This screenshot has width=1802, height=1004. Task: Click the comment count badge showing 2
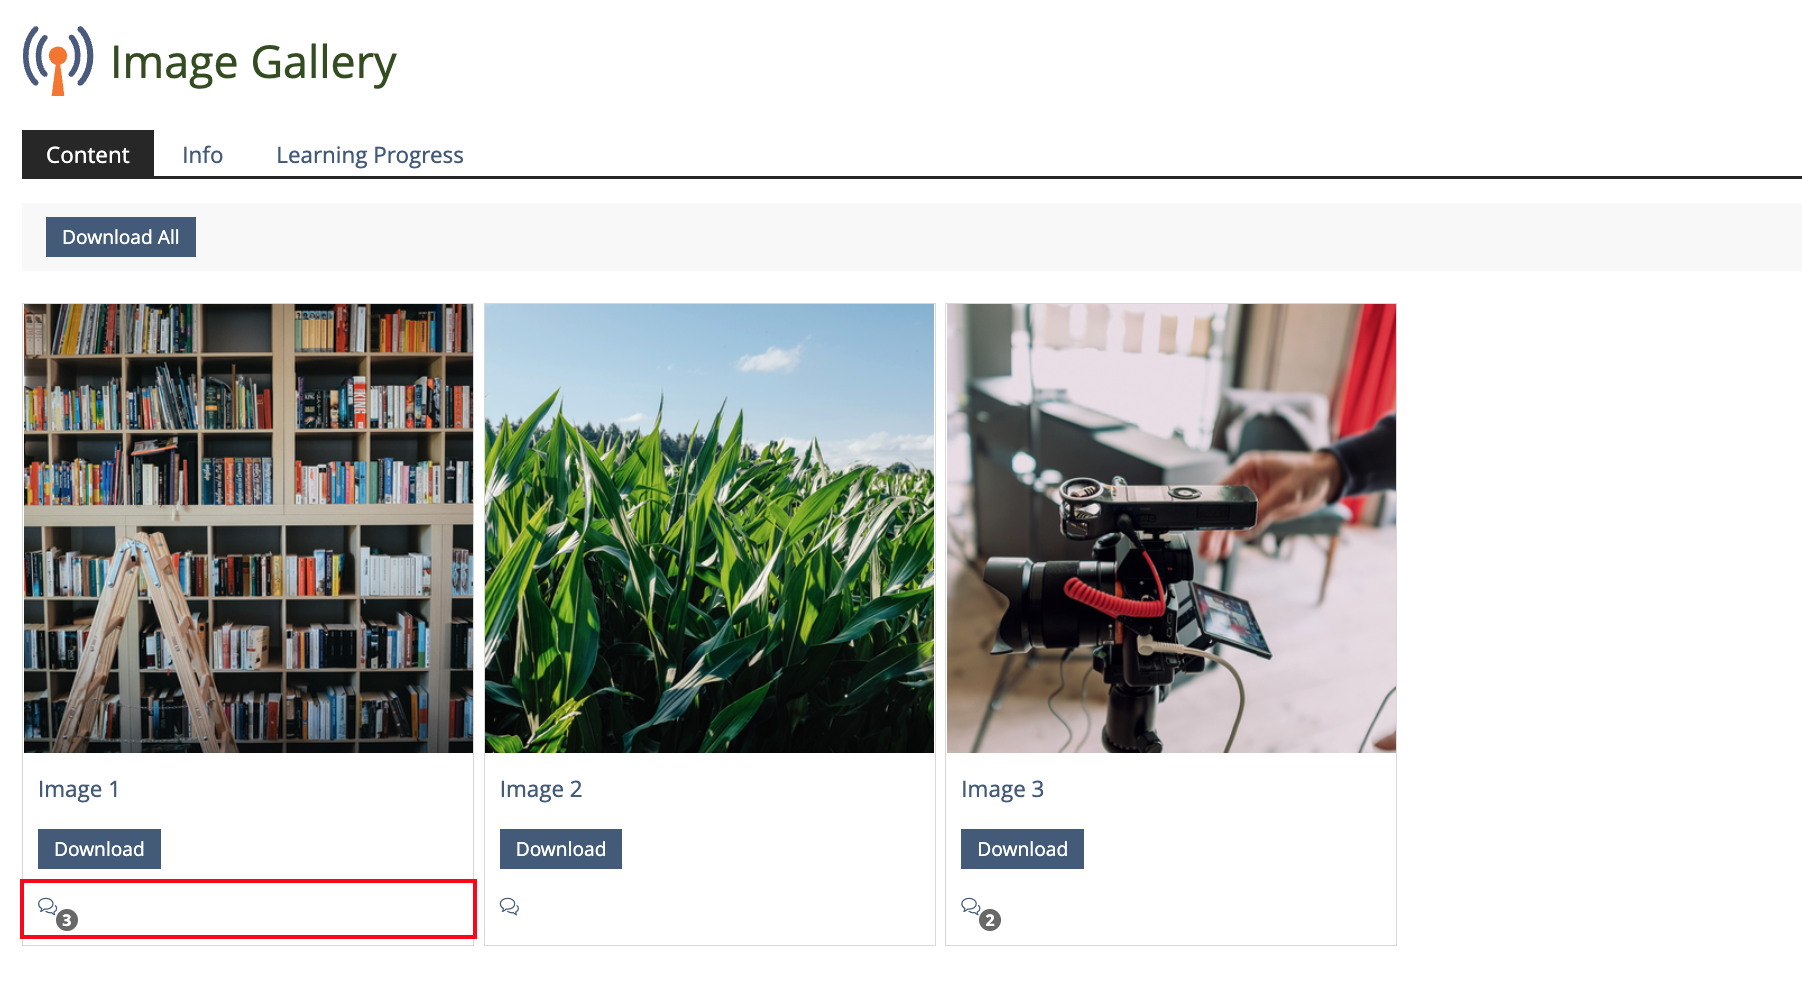[990, 920]
